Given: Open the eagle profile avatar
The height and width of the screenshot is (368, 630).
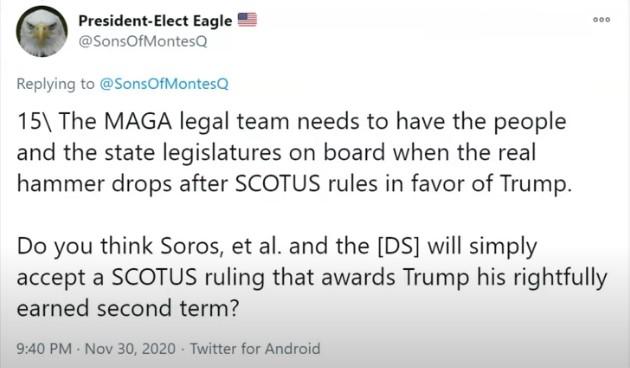Looking at the screenshot, I should pyautogui.click(x=42, y=31).
